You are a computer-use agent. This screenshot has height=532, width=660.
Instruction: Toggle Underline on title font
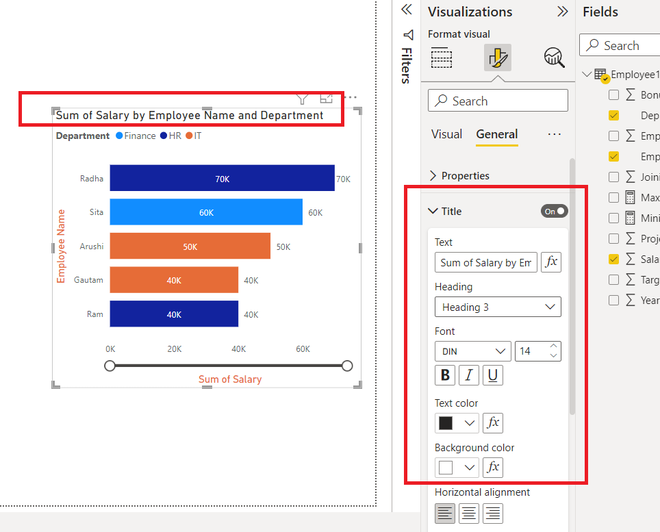(493, 375)
